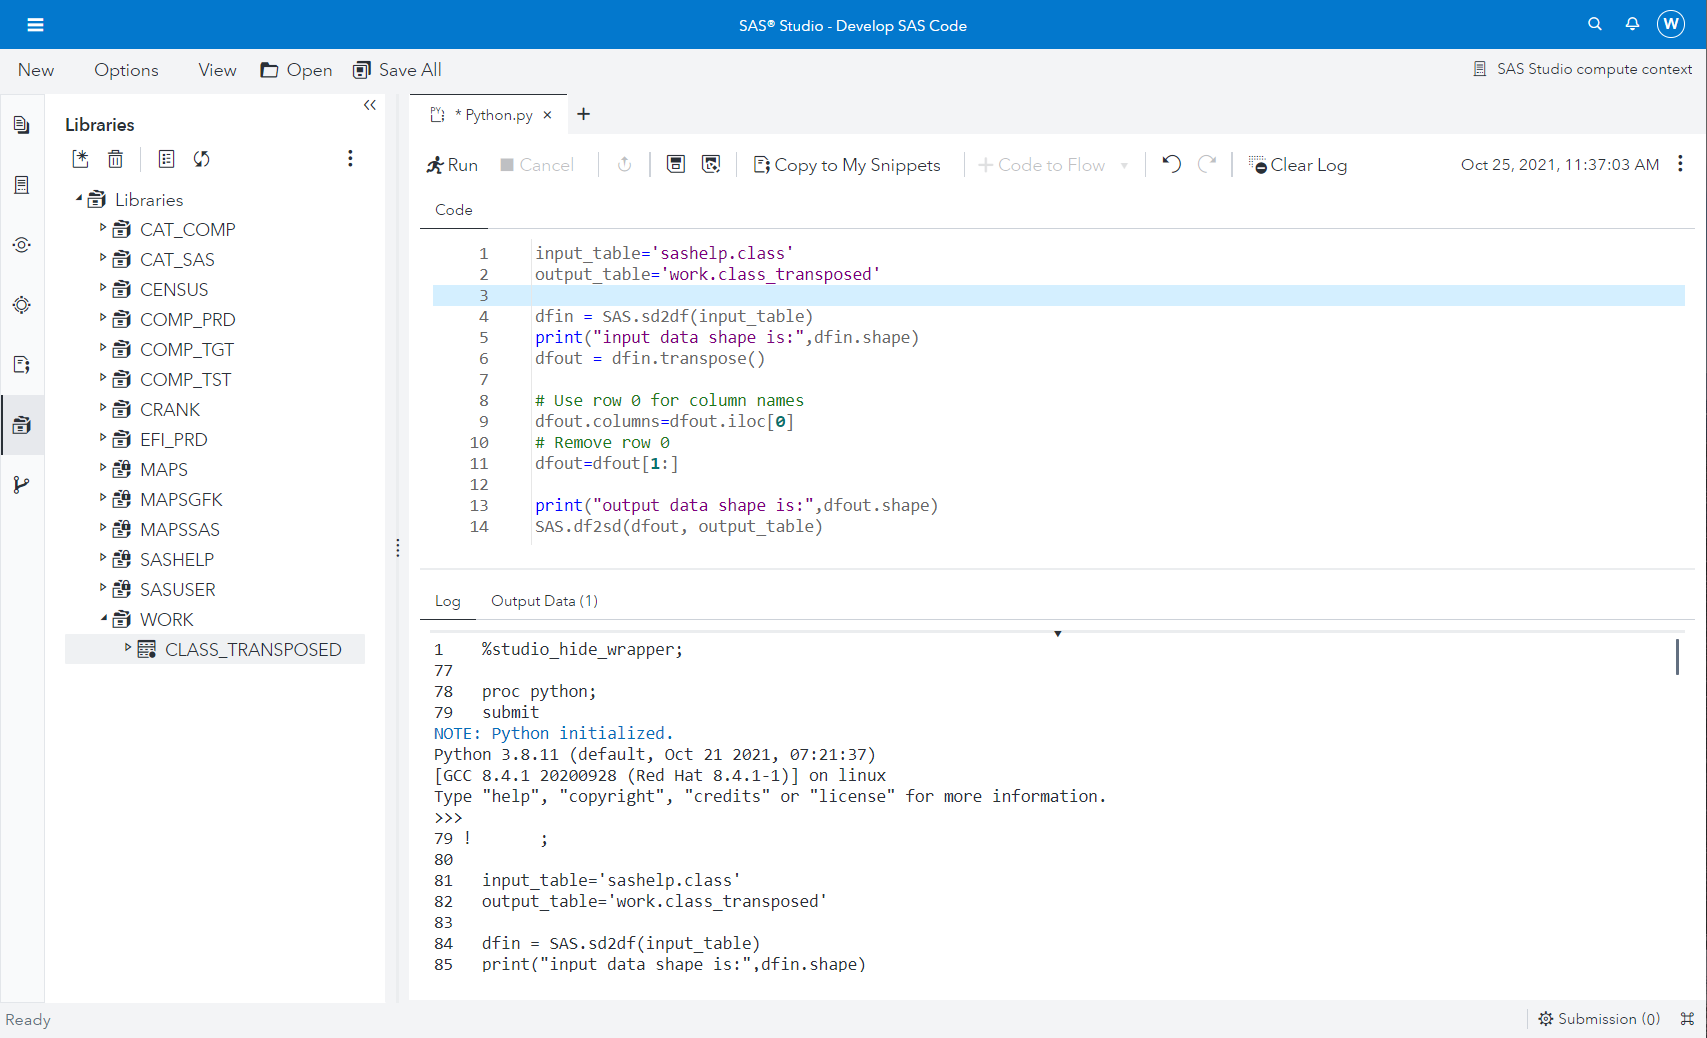Viewport: 1707px width, 1038px height.
Task: Switch to the Output Data (1) tab
Action: click(x=544, y=601)
